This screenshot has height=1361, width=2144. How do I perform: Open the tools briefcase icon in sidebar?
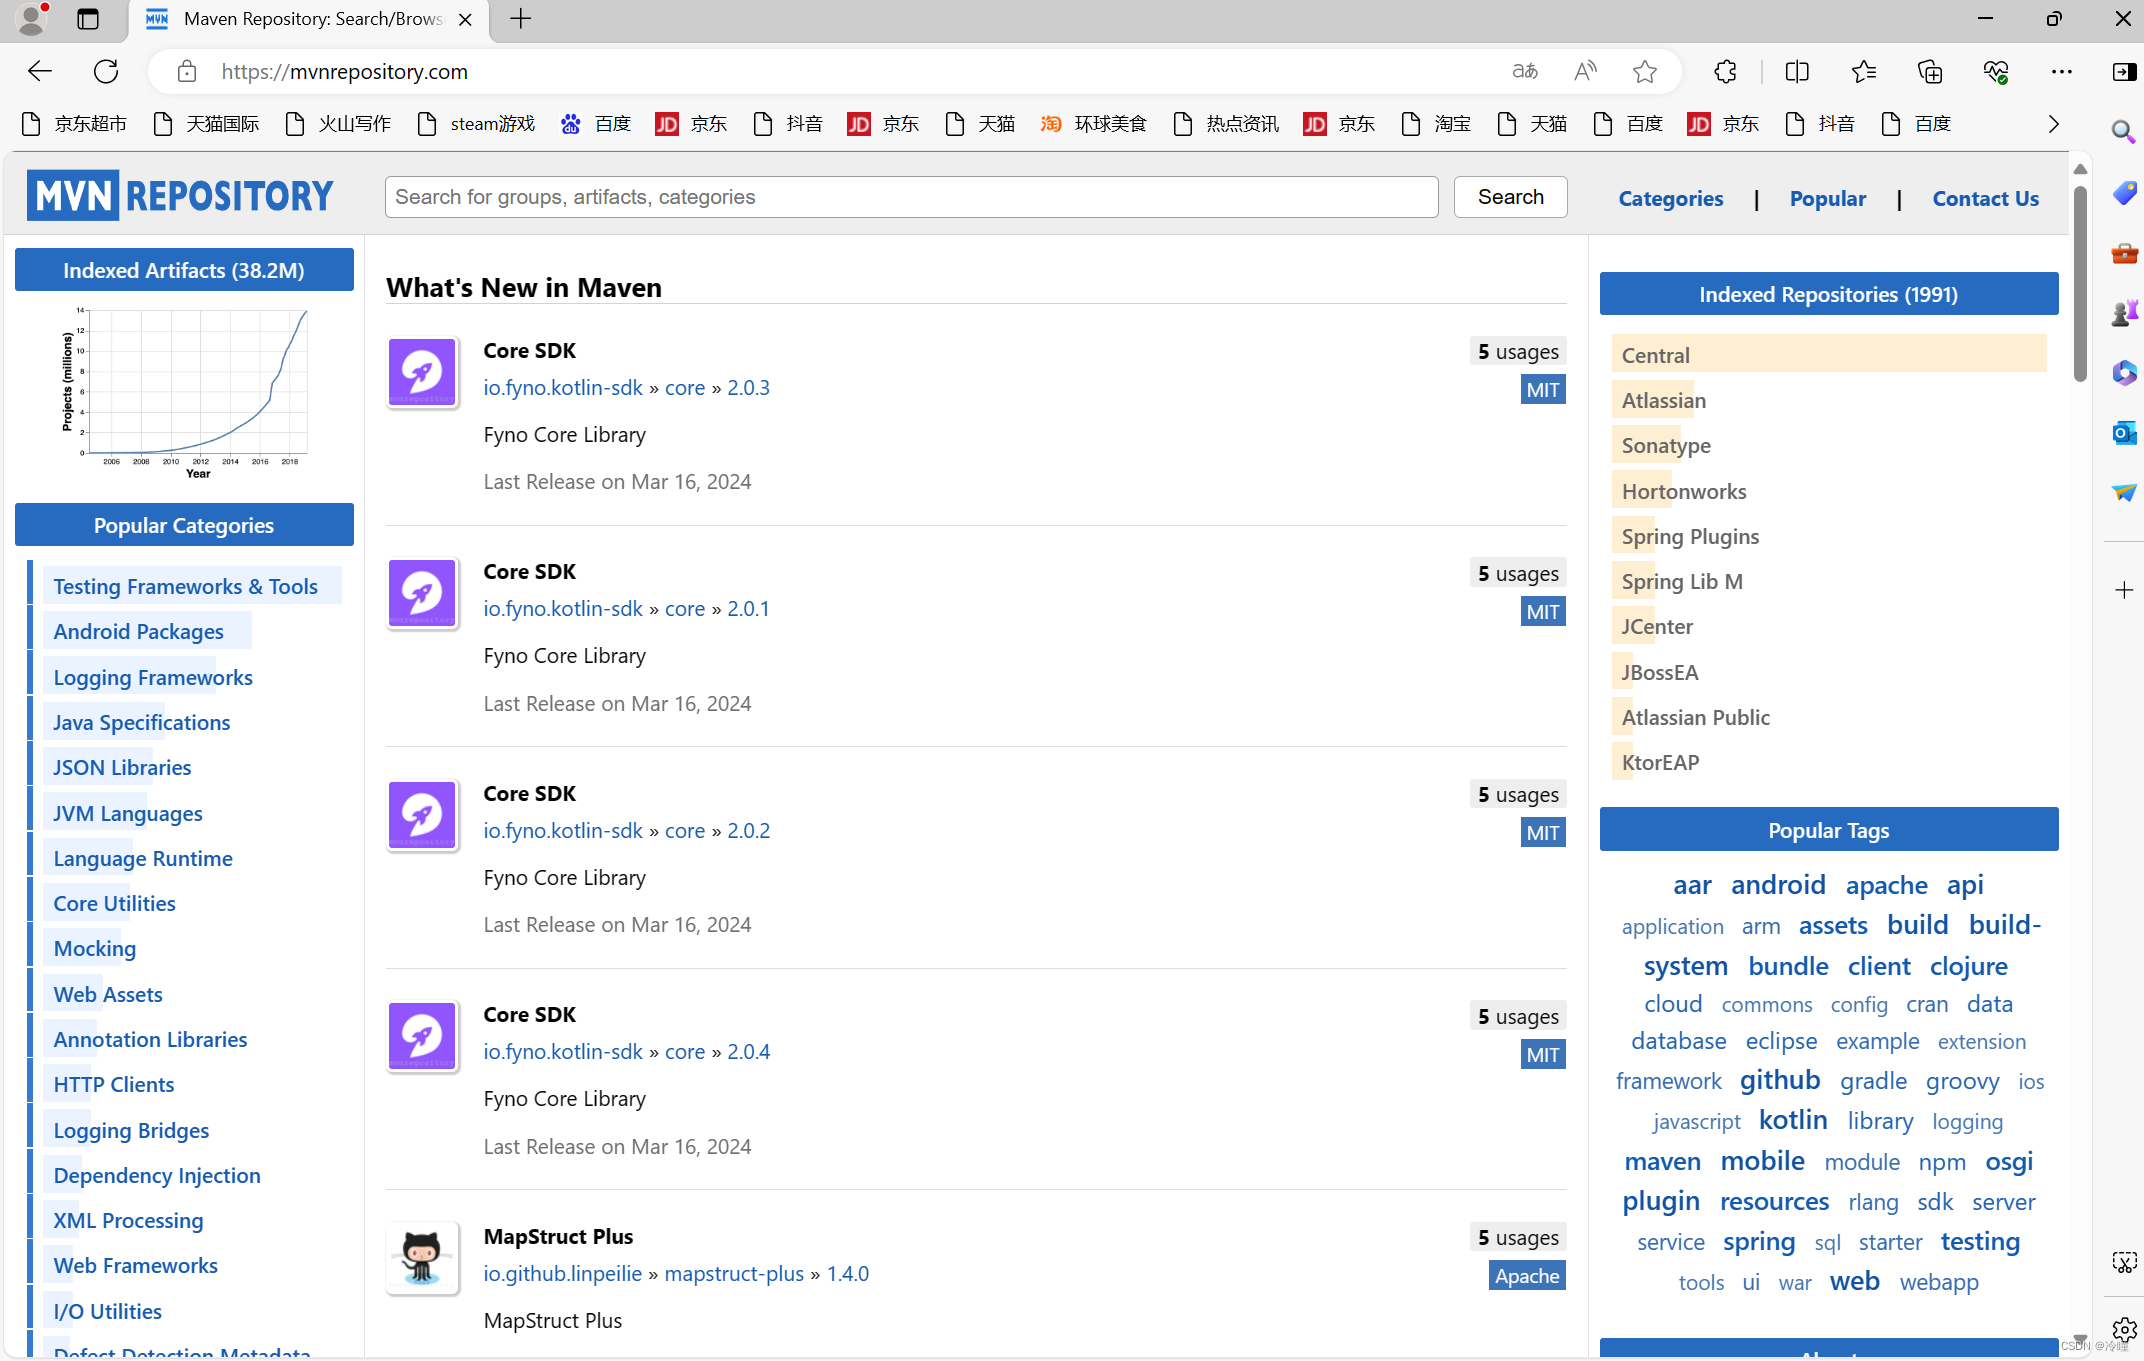2124,252
